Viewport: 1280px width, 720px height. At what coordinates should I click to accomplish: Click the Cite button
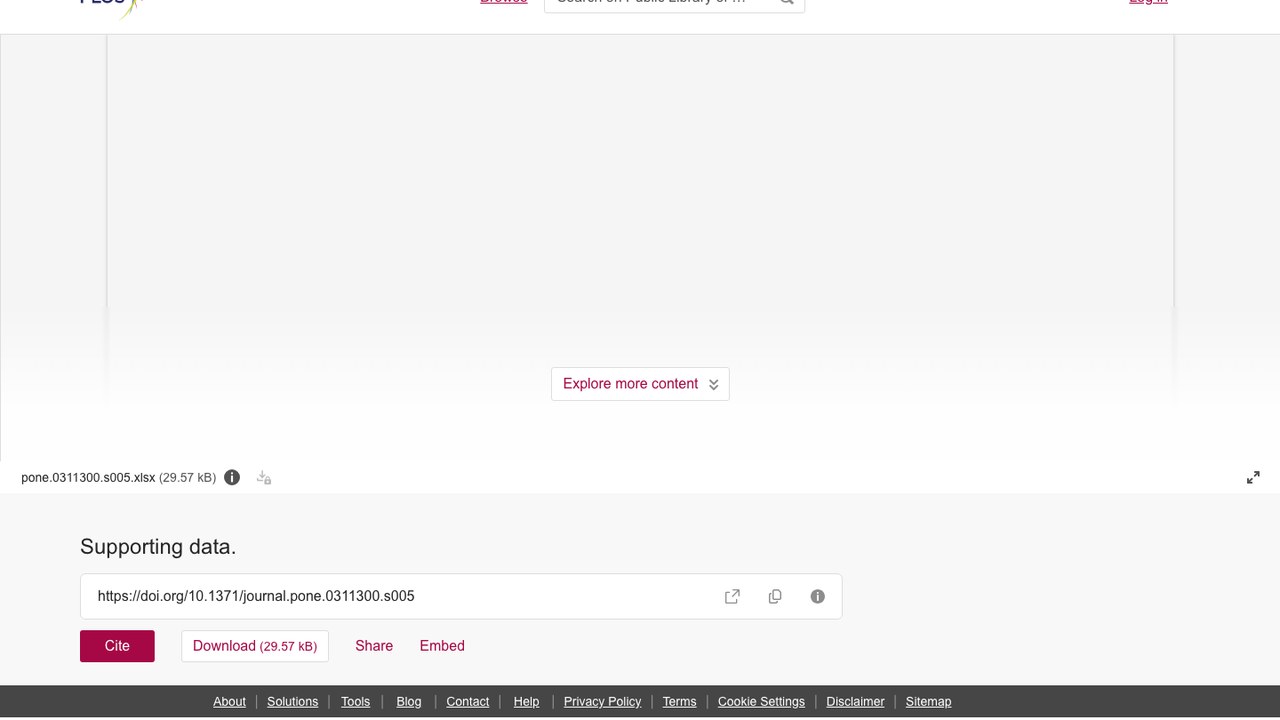coord(117,646)
